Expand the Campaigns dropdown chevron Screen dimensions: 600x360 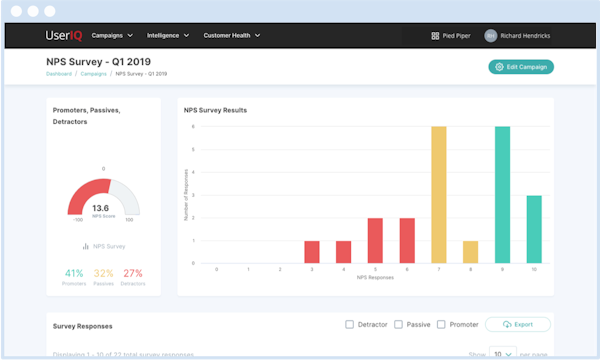click(x=130, y=36)
